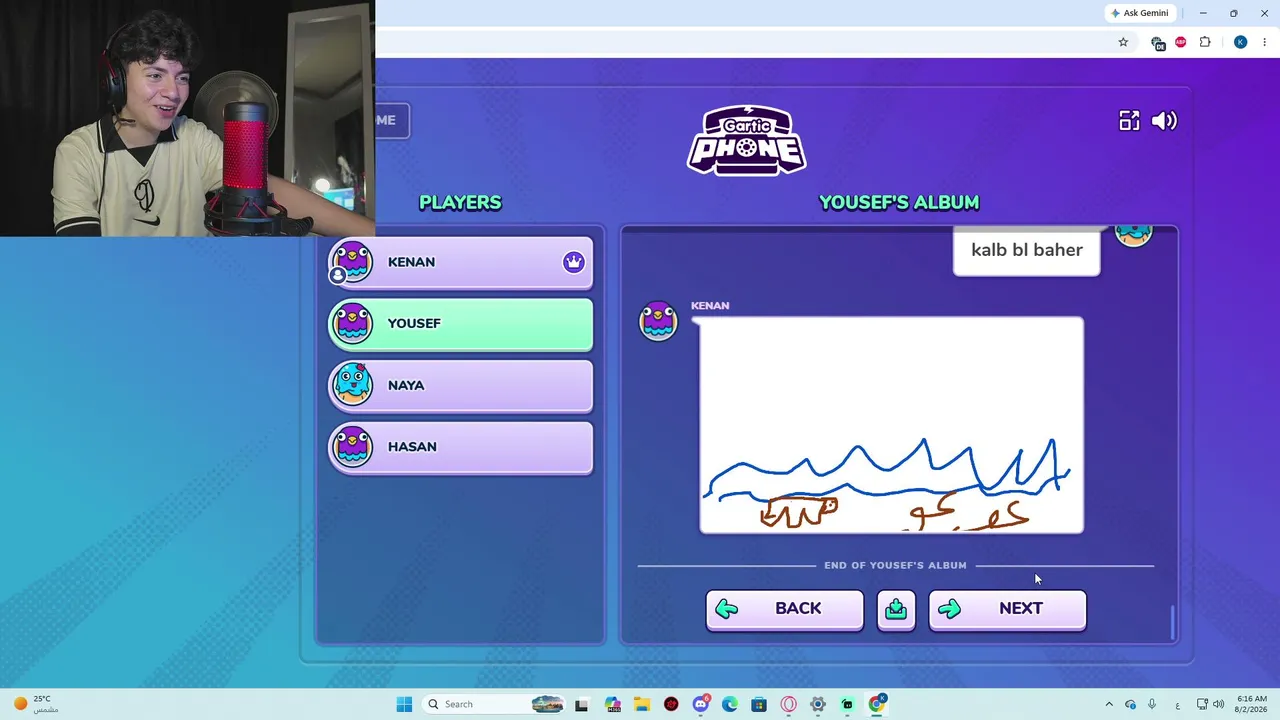Viewport: 1280px width, 720px height.
Task: Click the microphone tray icon
Action: (x=1152, y=704)
